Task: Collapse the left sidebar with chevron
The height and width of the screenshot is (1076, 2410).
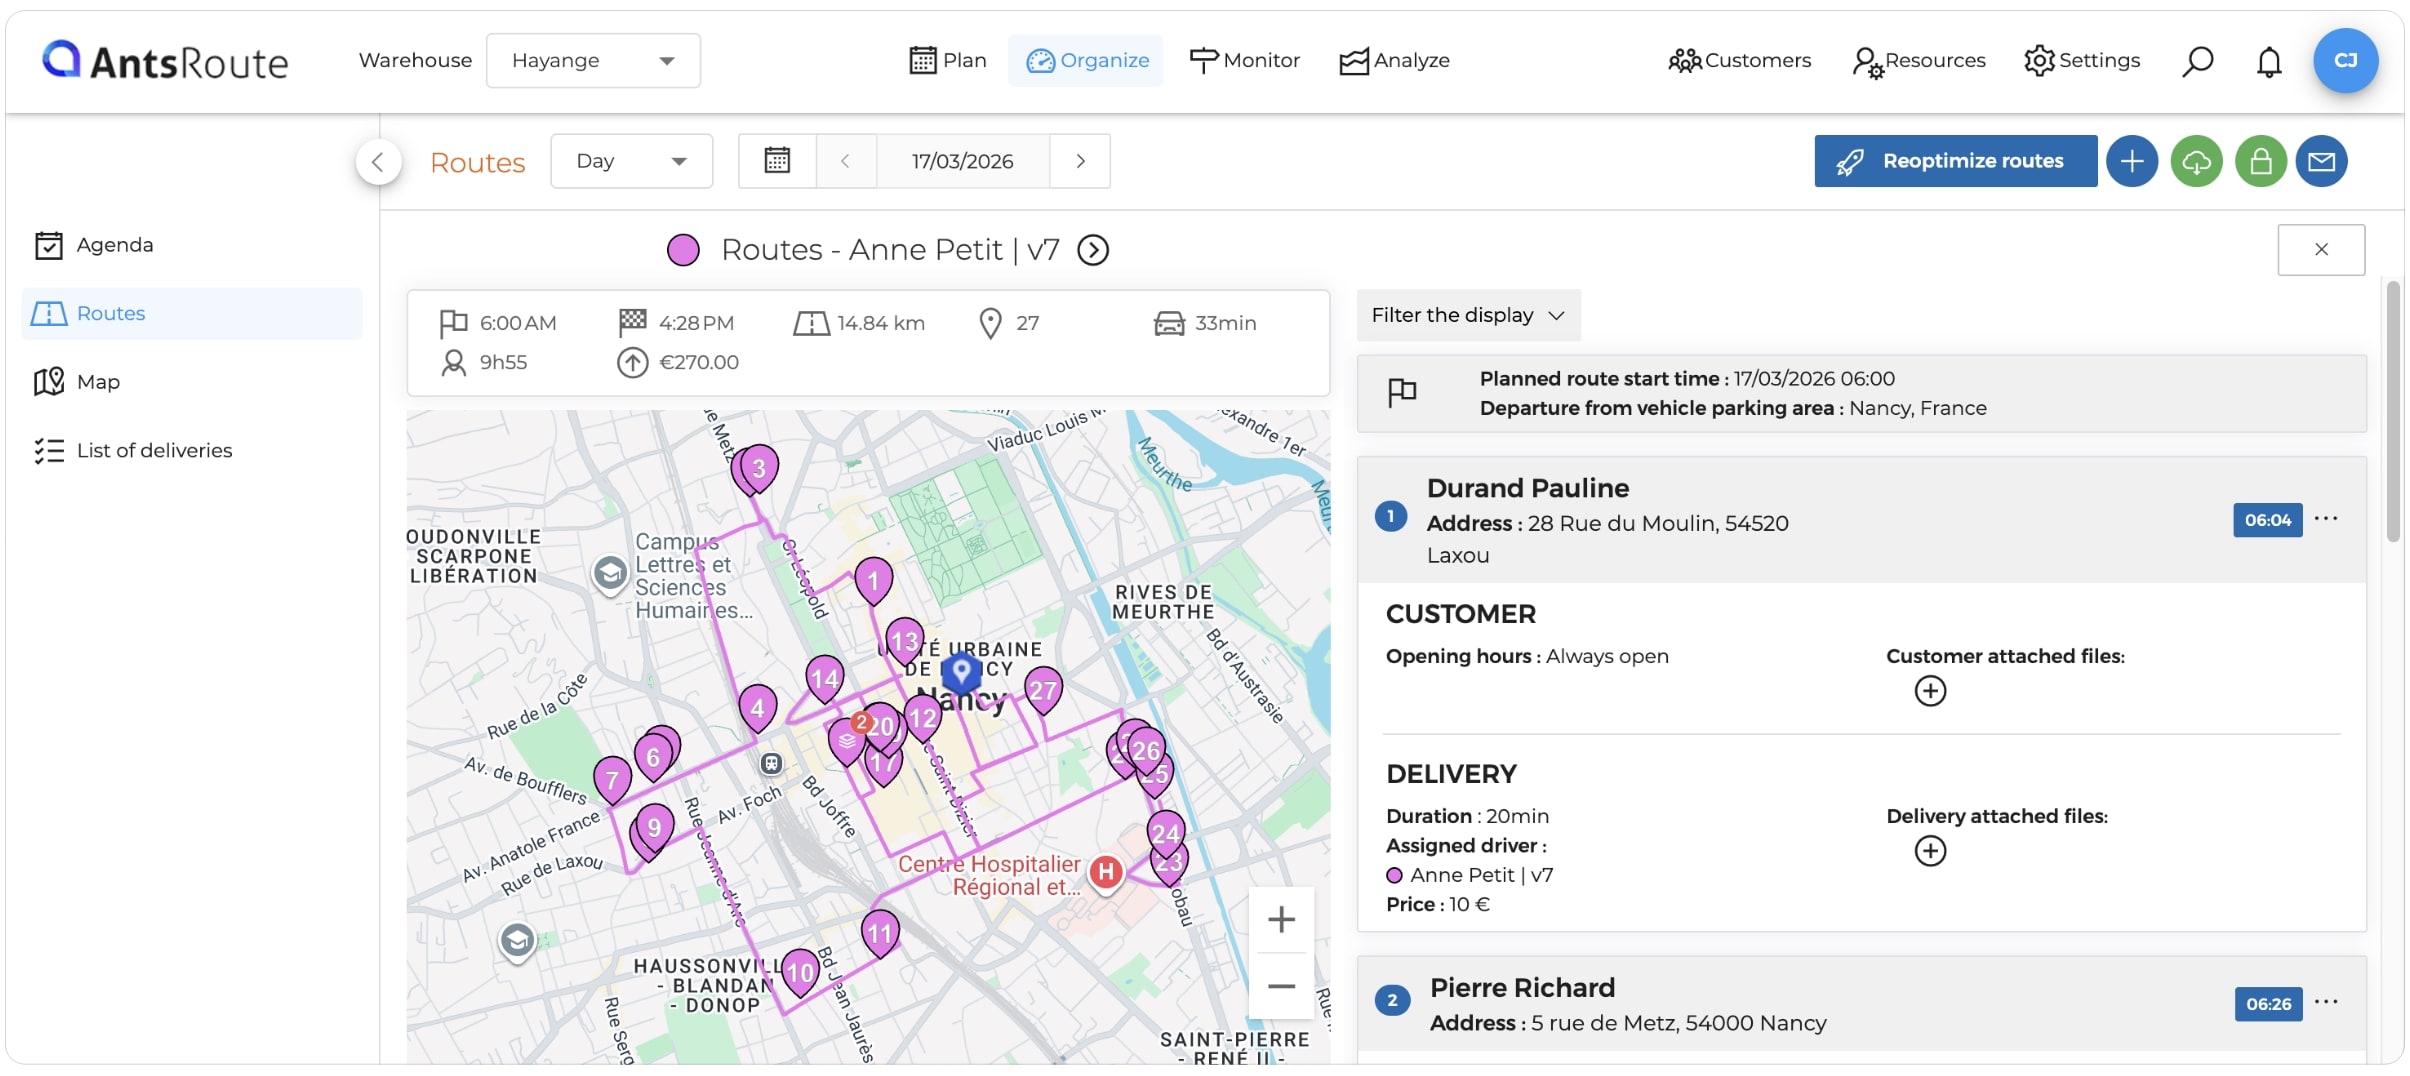Action: coord(378,162)
